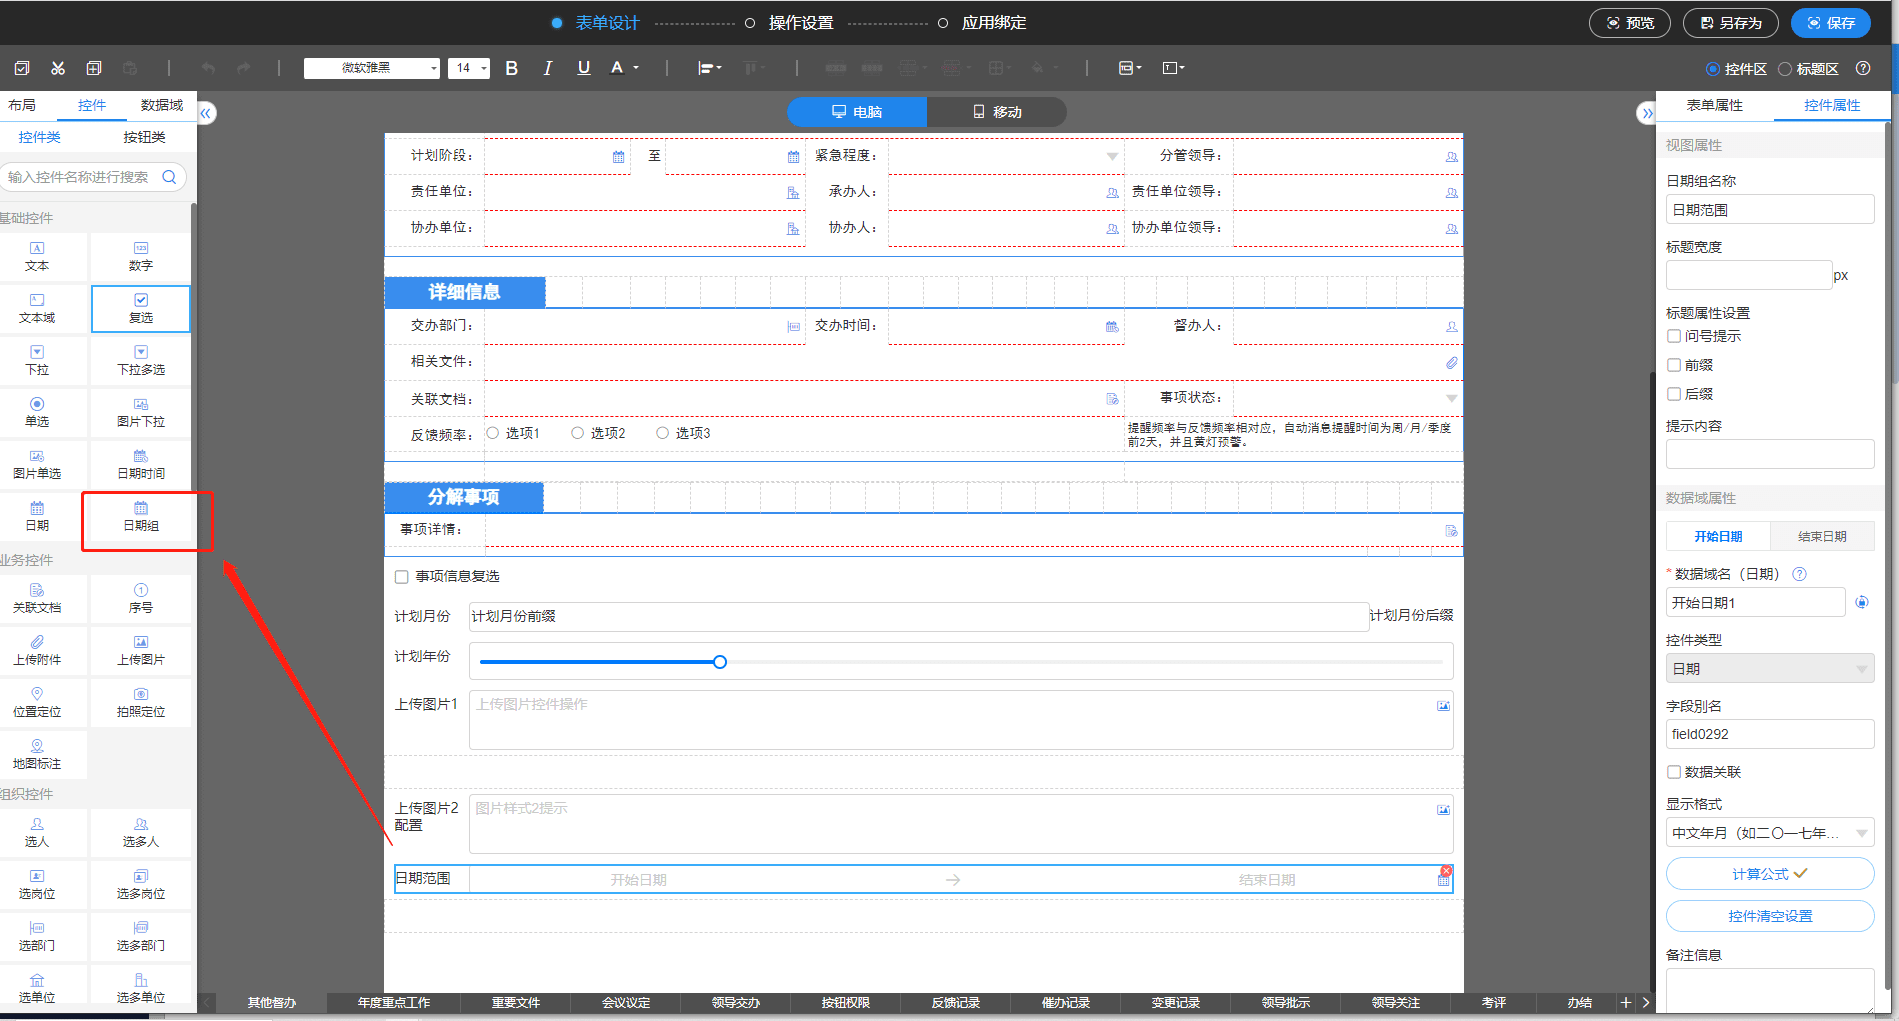The width and height of the screenshot is (1899, 1021).
Task: Delete the 日期范围 control via red X
Action: (x=1446, y=871)
